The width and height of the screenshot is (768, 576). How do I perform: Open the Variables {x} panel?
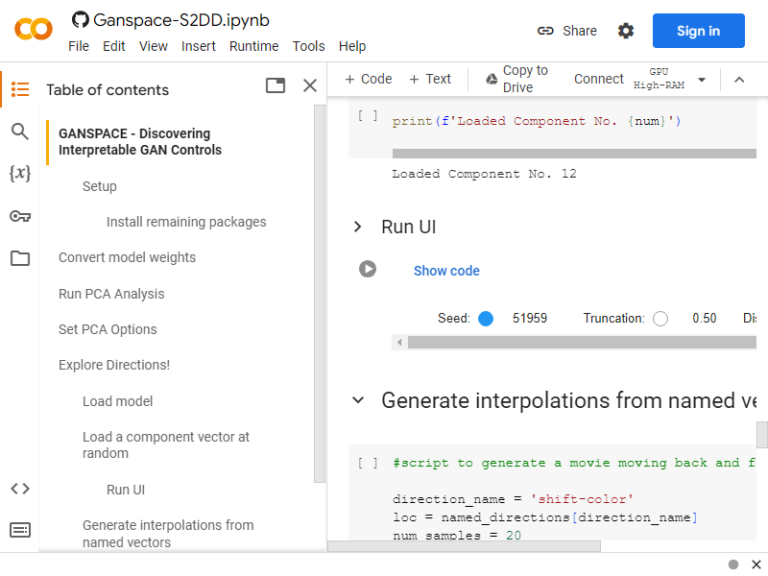20,173
